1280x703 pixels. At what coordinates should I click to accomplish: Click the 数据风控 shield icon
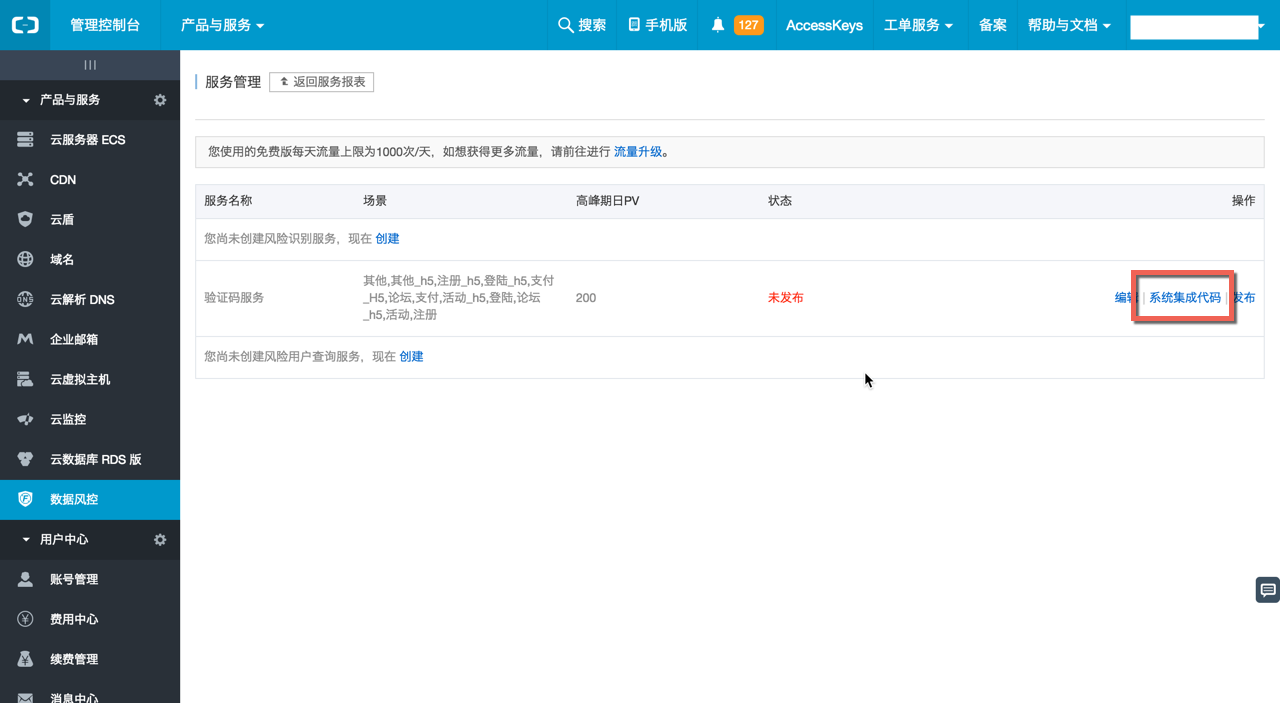[25, 499]
